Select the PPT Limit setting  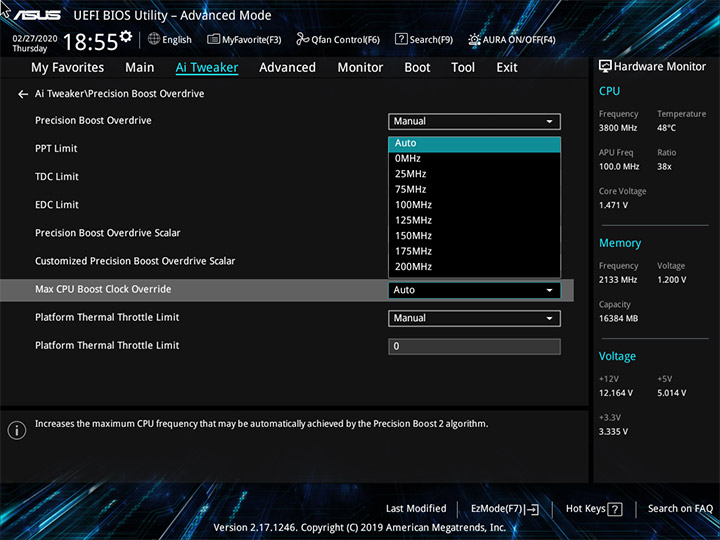tap(56, 149)
